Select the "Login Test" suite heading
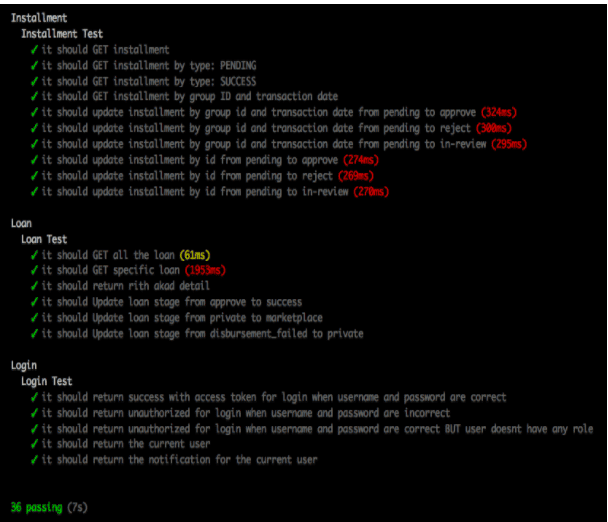 pyautogui.click(x=48, y=381)
